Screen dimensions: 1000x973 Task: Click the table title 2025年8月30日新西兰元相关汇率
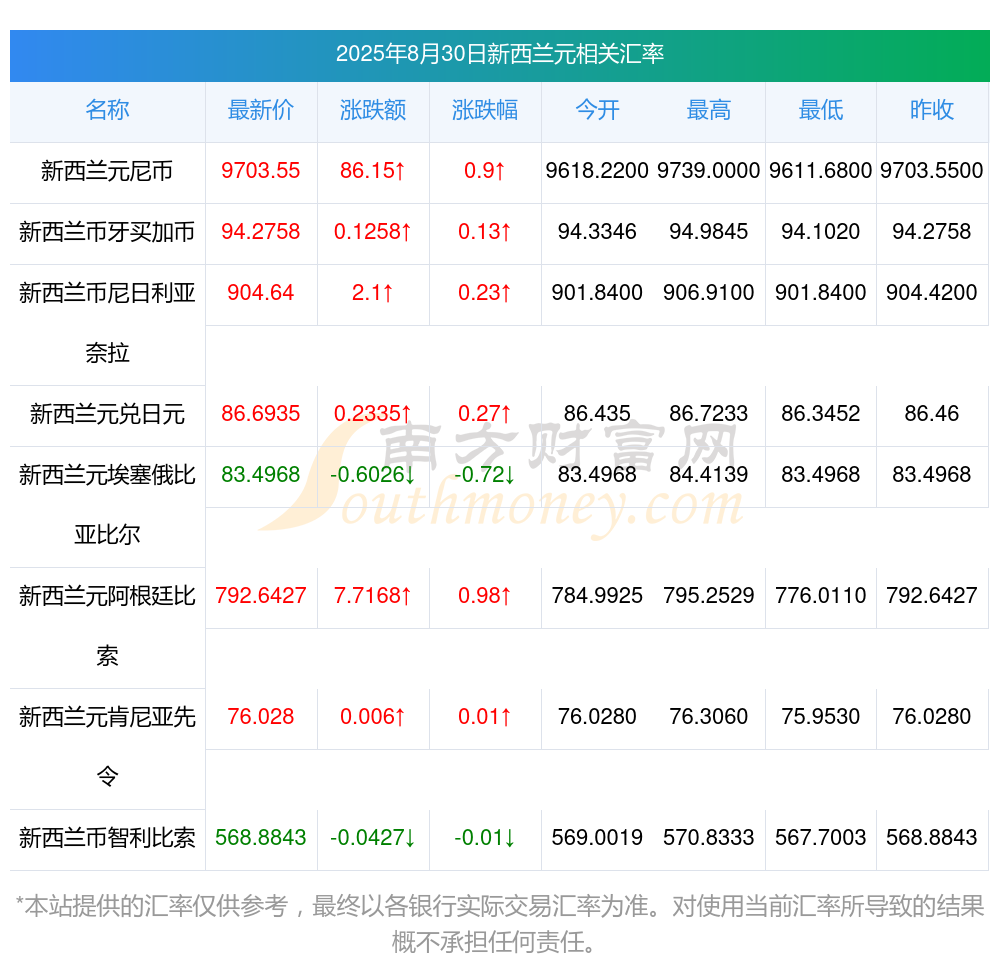coord(499,54)
